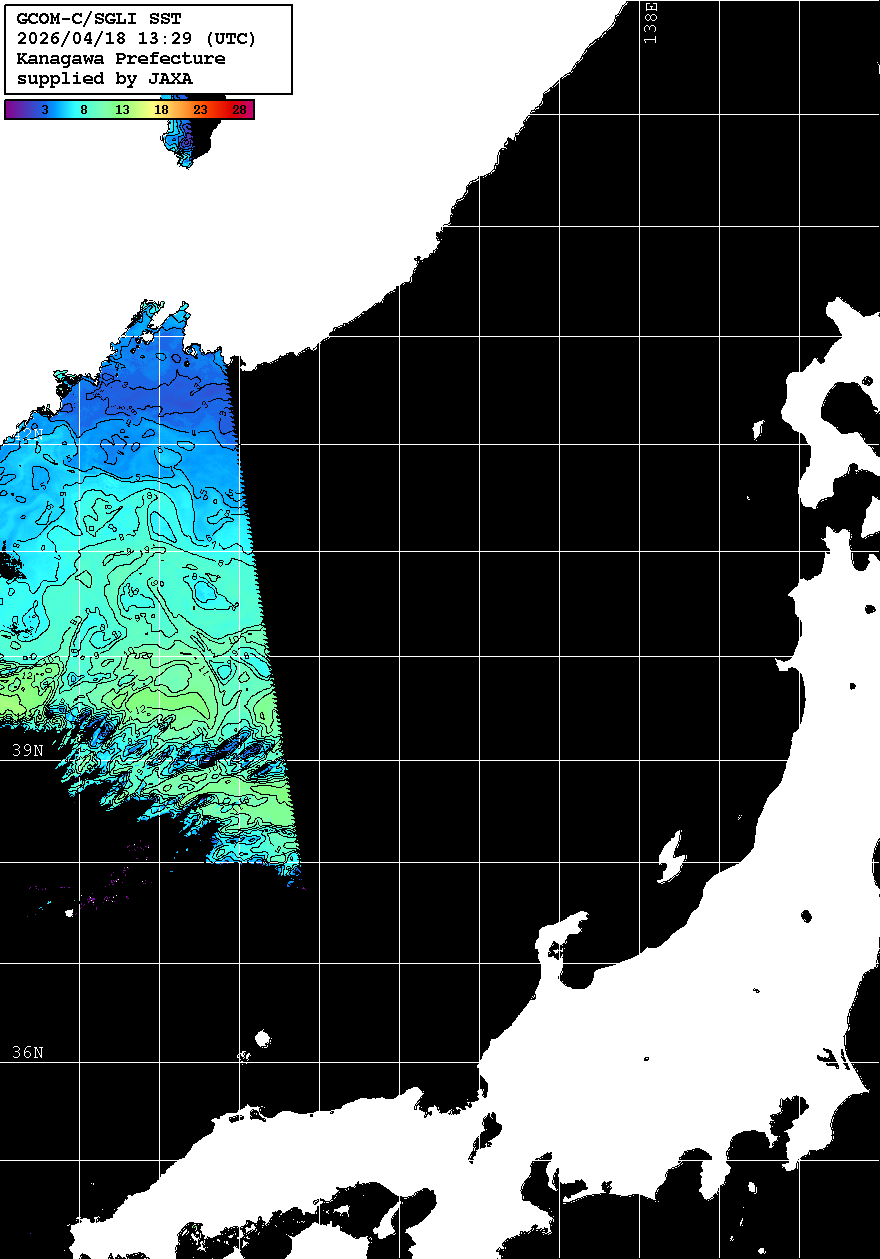Click the small SST patch below the legend
The width and height of the screenshot is (880, 1259).
pos(181,140)
